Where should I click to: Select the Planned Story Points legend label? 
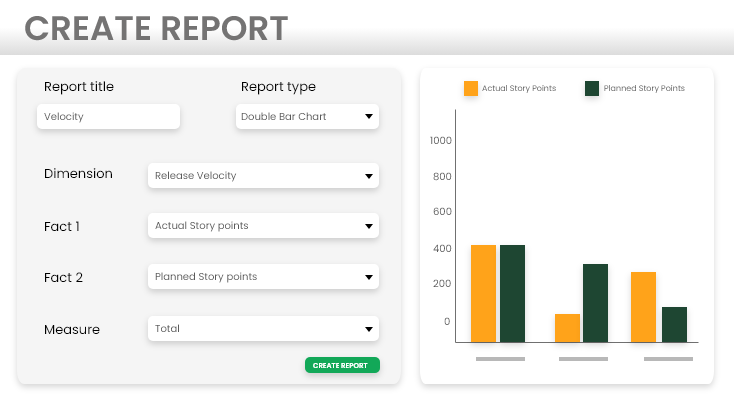coord(644,88)
